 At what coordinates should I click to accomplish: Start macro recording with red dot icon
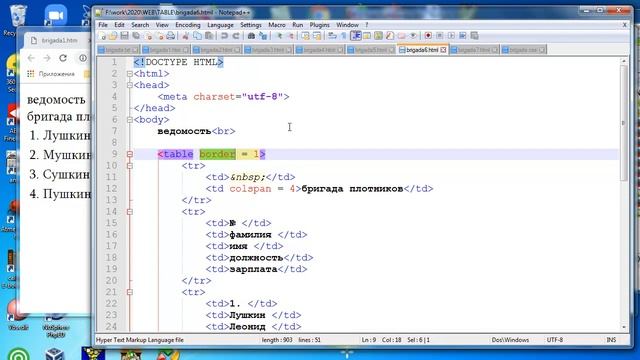[428, 36]
